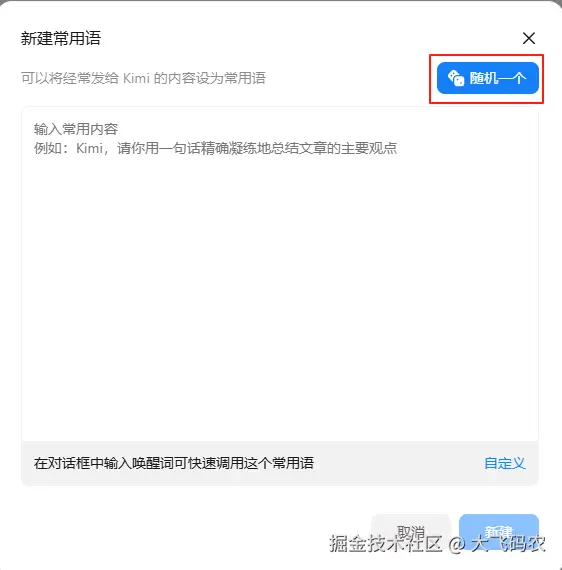Screen dimensions: 562x570
Task: Click the 例如:Kimi placeholder example line
Action: (x=216, y=148)
